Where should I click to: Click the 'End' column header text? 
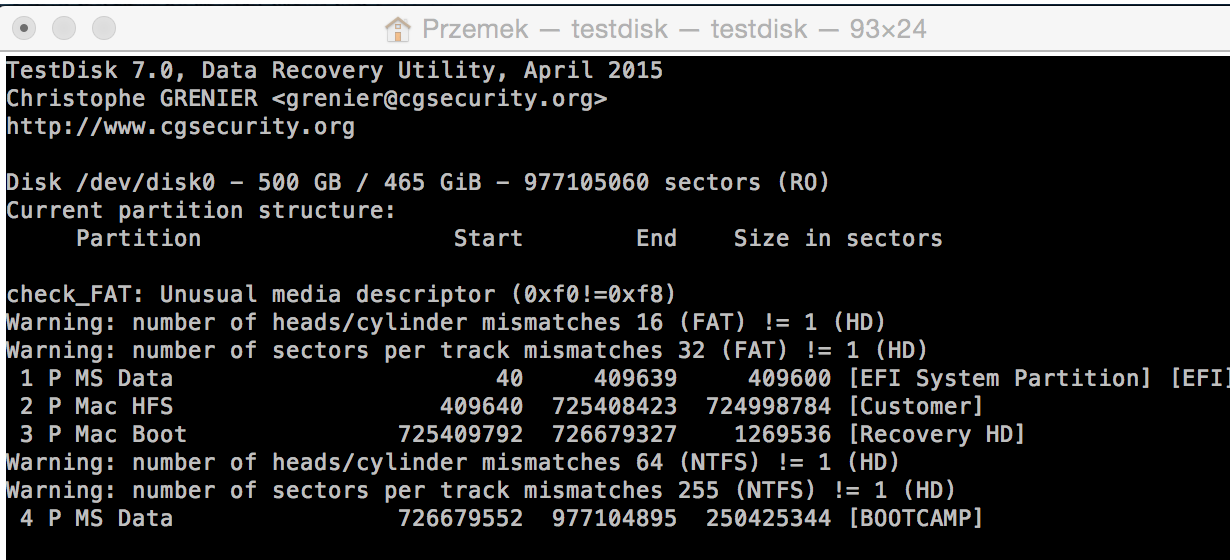(x=656, y=239)
